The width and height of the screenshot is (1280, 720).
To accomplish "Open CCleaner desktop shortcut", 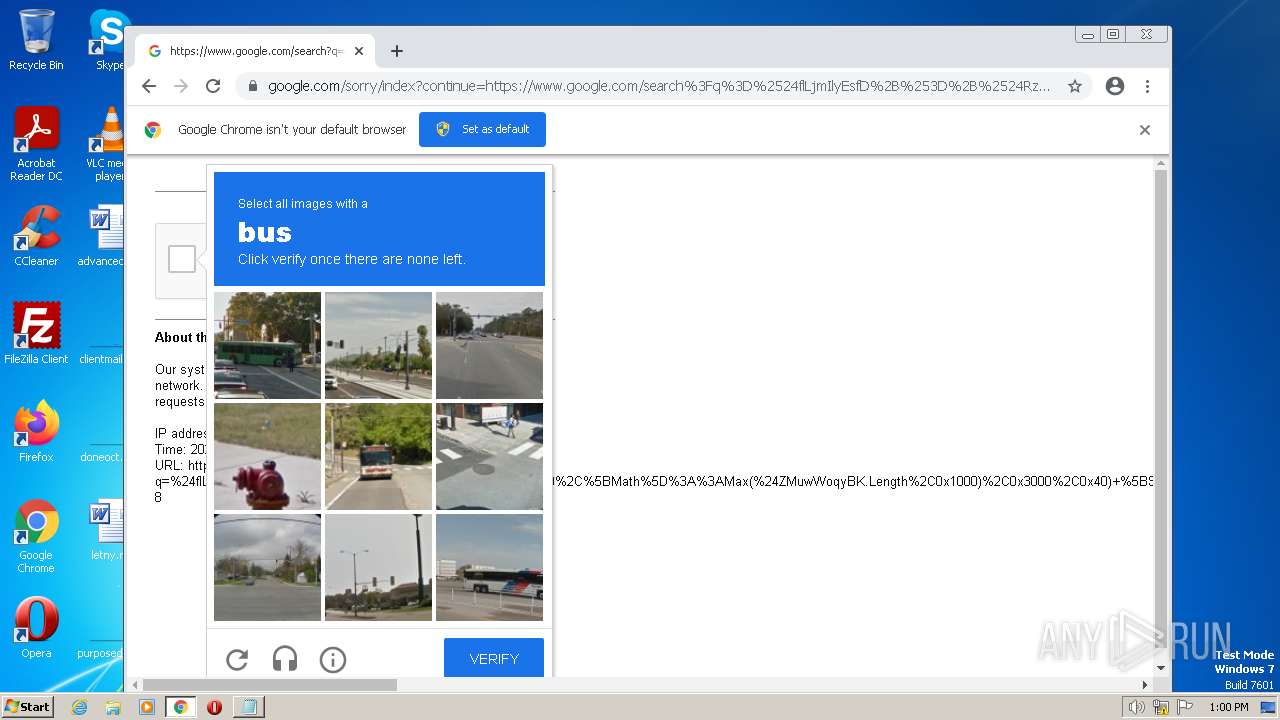I will [x=36, y=236].
